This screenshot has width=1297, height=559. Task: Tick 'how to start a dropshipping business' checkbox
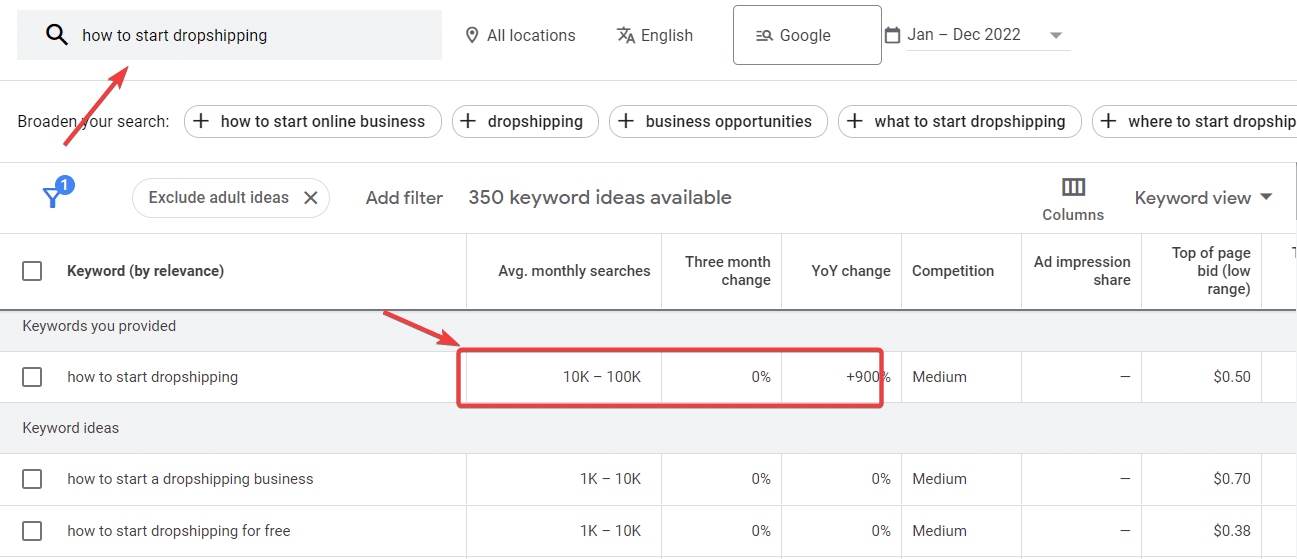32,479
